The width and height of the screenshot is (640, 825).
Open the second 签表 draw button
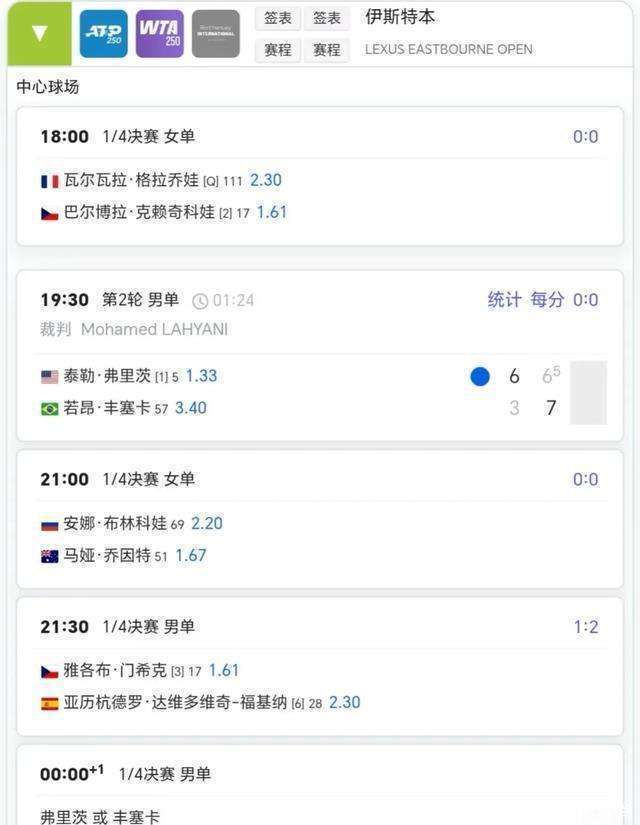click(x=327, y=18)
